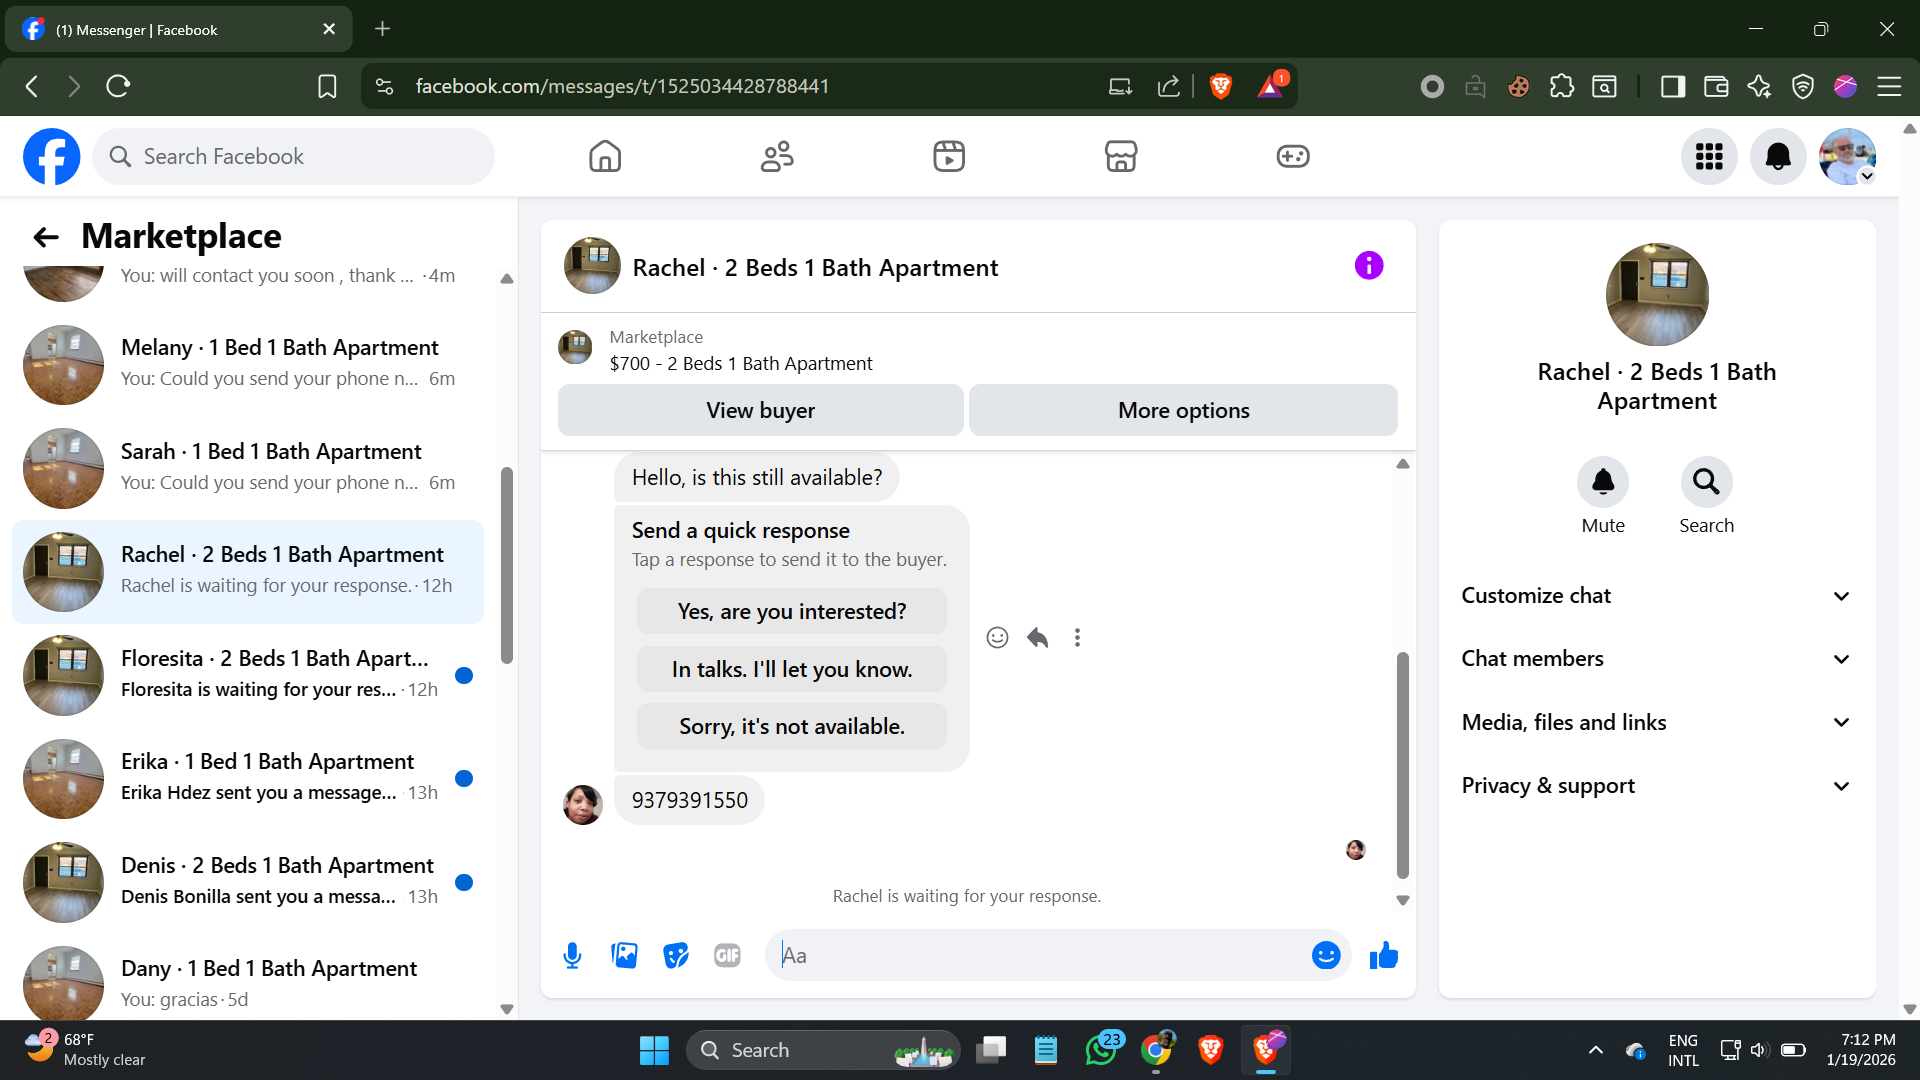Open Marketplace tab in top navigation
The width and height of the screenshot is (1920, 1080).
tap(1120, 157)
